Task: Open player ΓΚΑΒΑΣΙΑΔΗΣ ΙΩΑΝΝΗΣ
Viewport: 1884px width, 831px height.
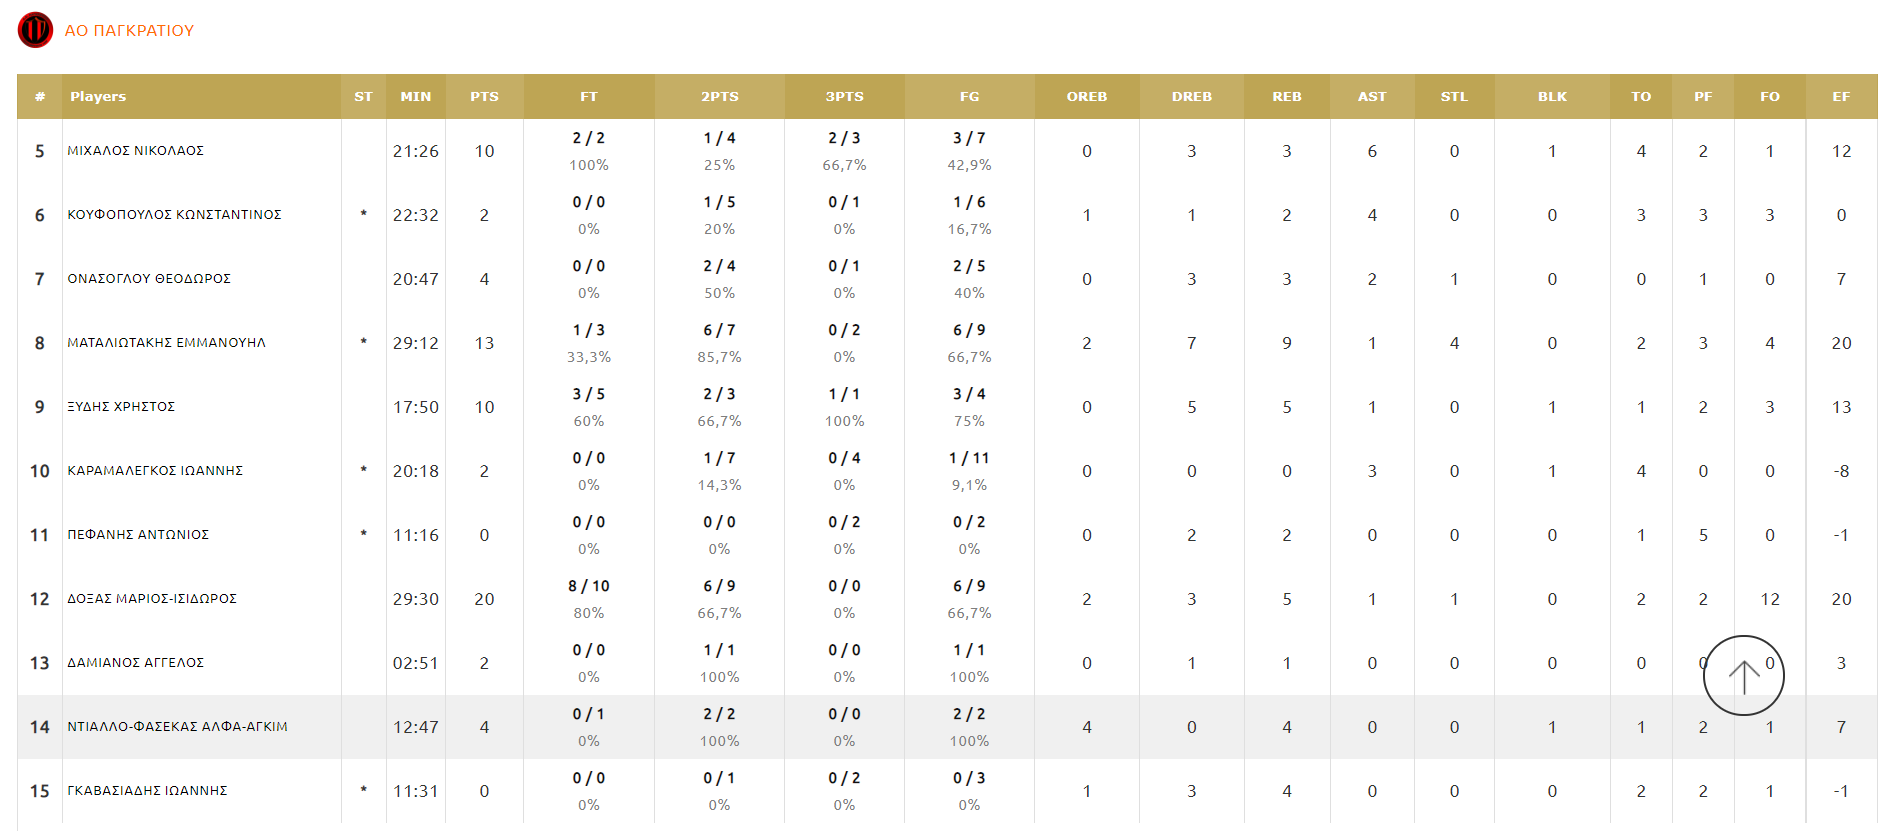Action: (147, 791)
